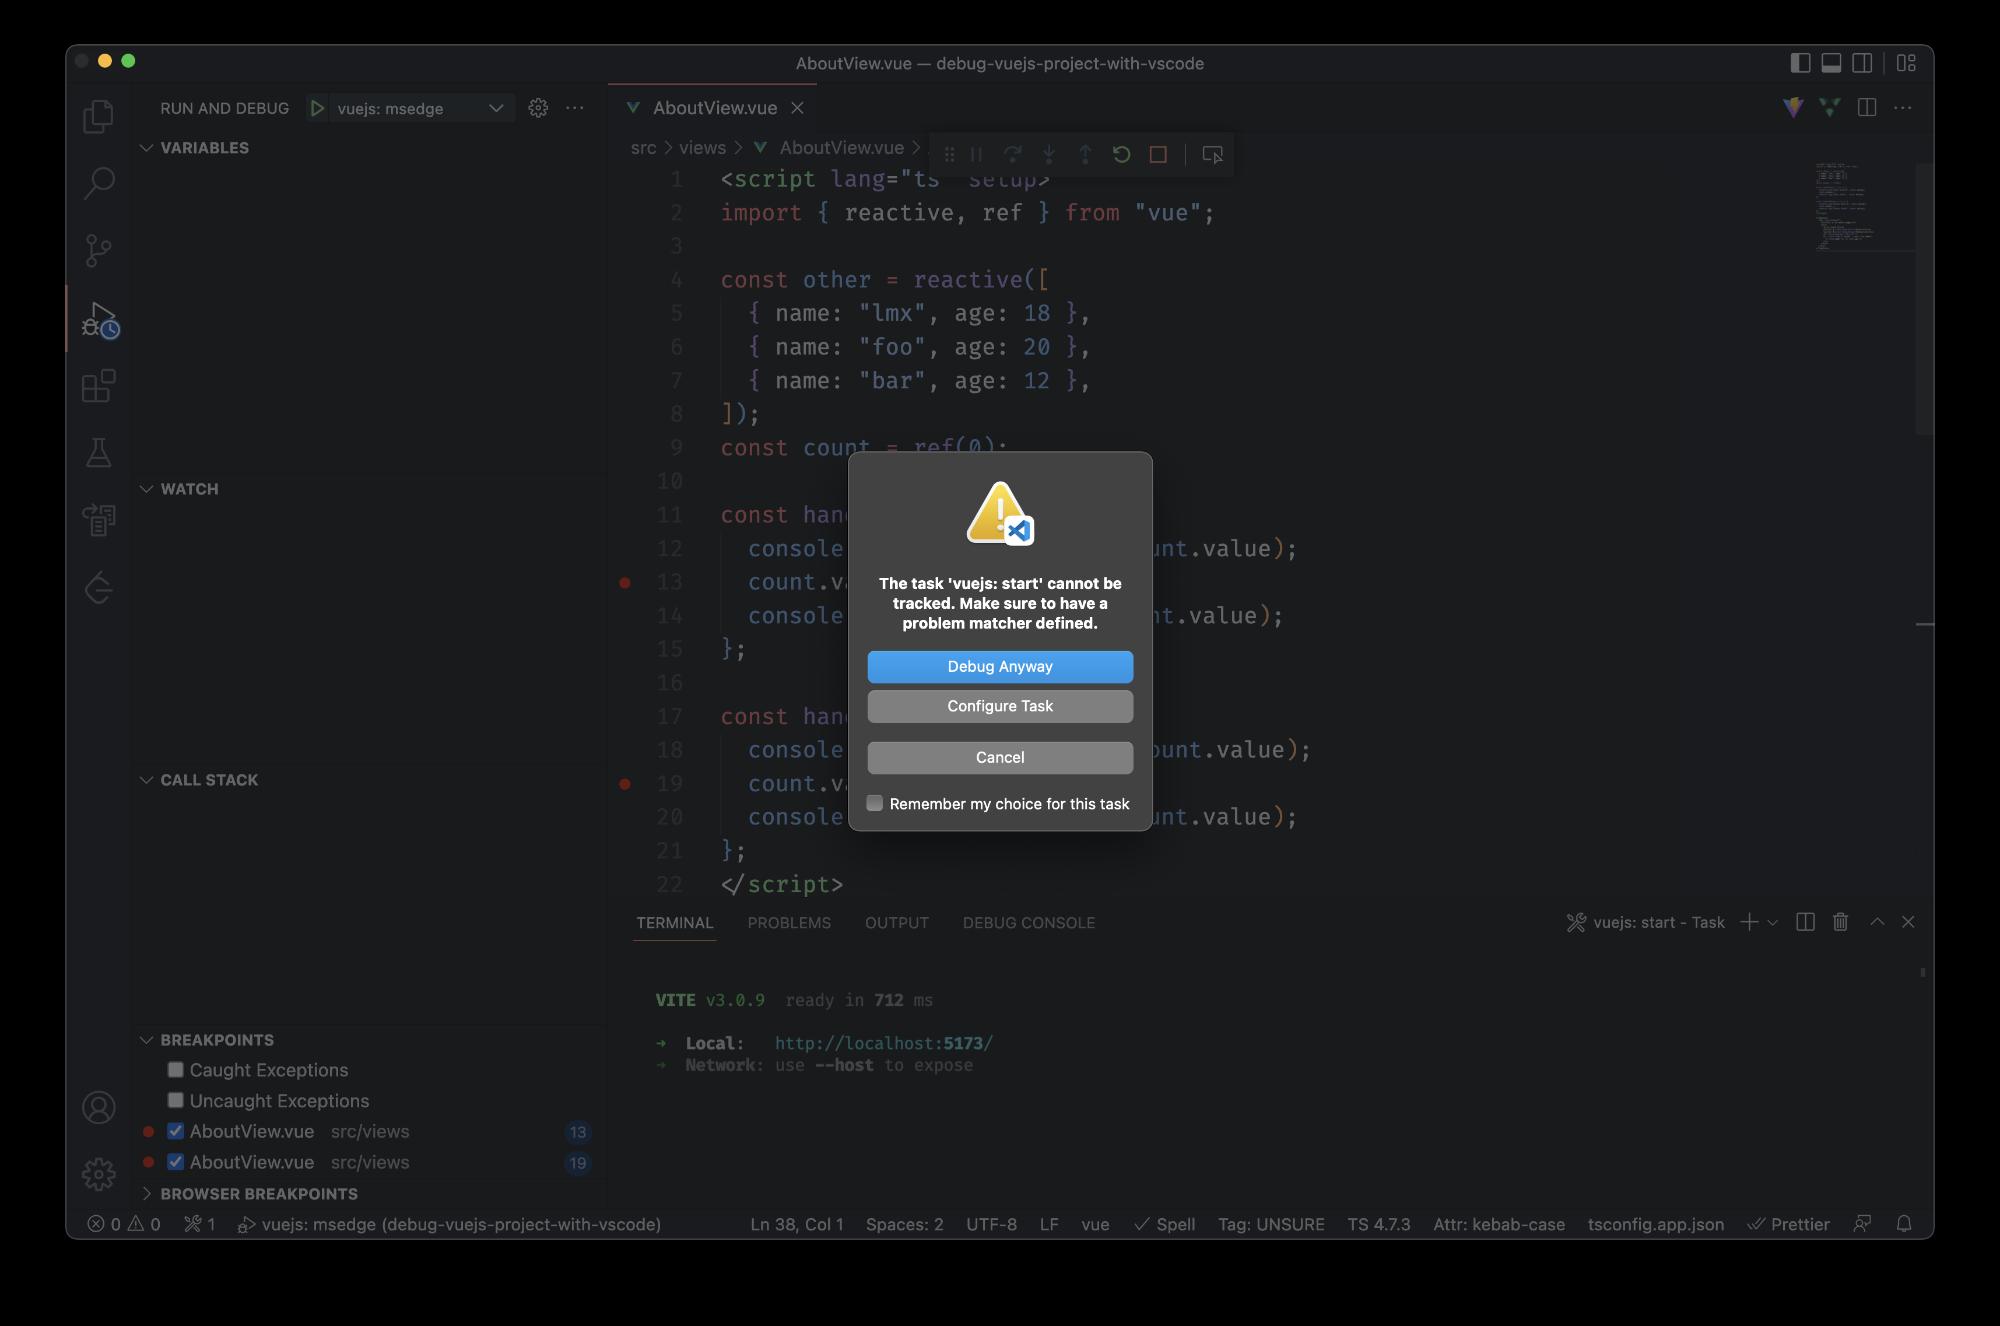Open Run and Debug more actions menu
Viewport: 2000px width, 1326px height.
click(575, 108)
